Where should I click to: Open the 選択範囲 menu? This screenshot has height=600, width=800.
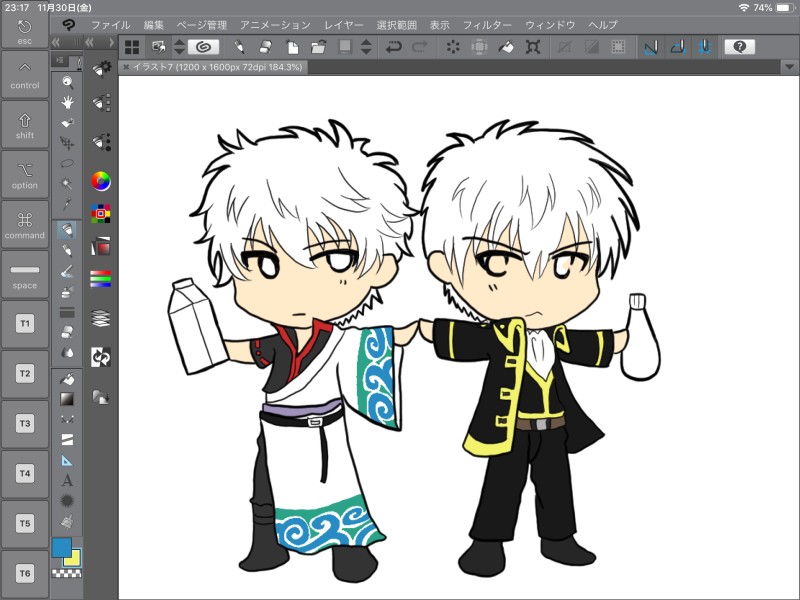click(x=396, y=25)
